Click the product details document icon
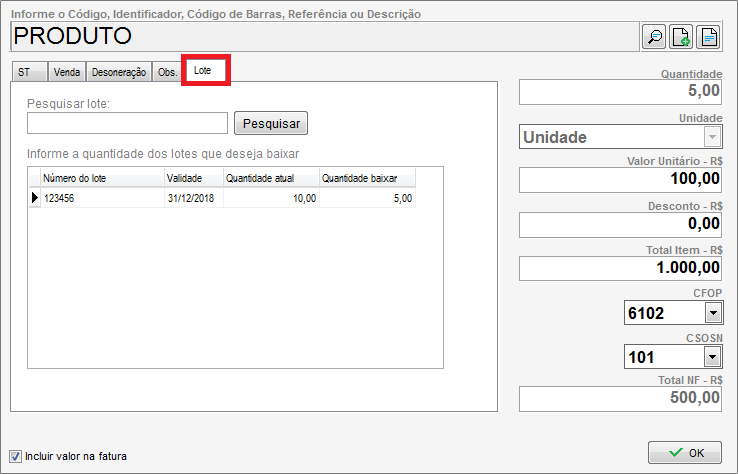Screen dimensions: 738x474 point(709,37)
